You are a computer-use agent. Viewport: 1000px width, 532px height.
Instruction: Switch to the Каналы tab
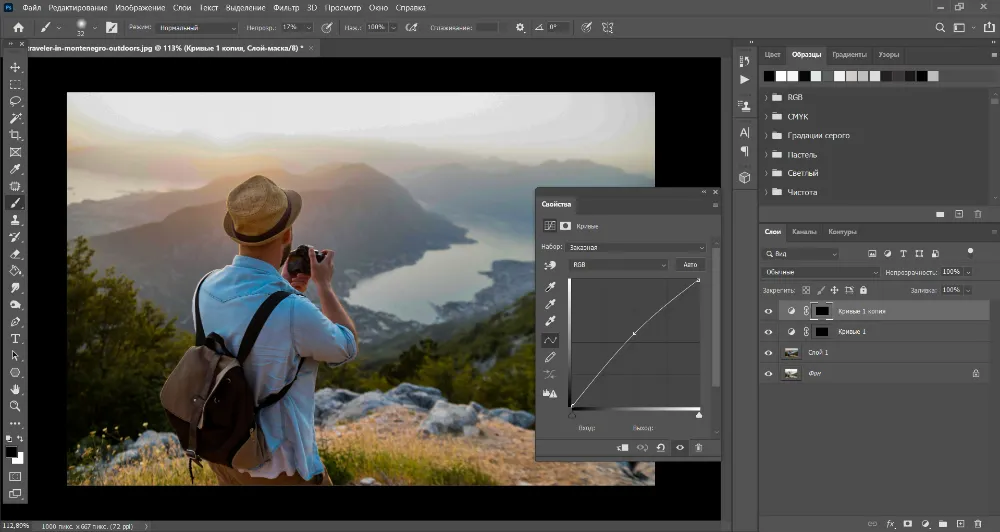(804, 232)
